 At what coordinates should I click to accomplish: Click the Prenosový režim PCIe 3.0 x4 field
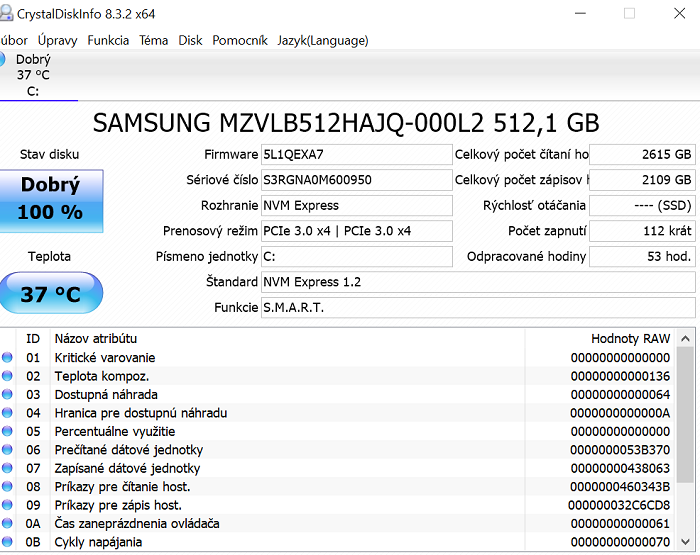(x=356, y=231)
